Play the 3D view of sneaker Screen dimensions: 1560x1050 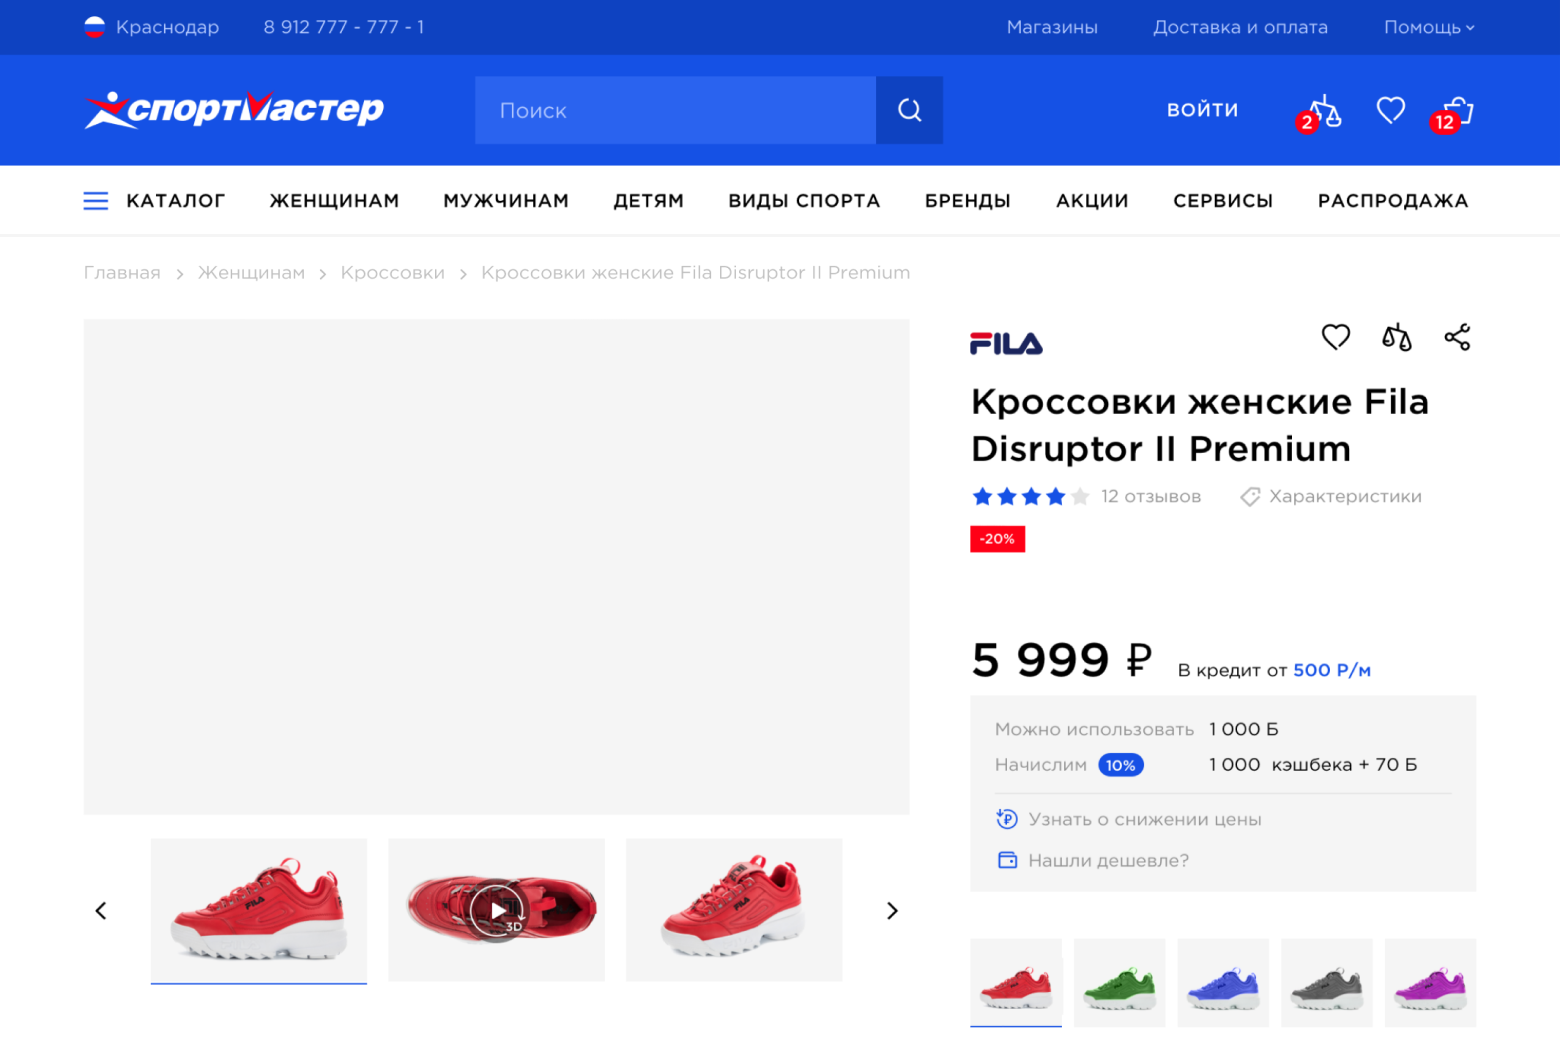click(x=497, y=910)
